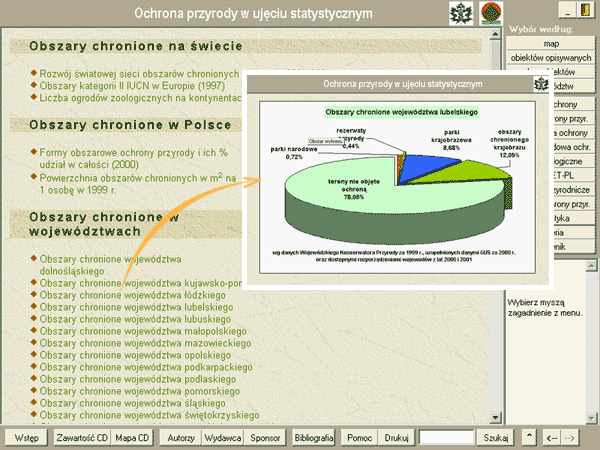Click the round orange tree logo icon
600x450 pixels.
(x=491, y=13)
